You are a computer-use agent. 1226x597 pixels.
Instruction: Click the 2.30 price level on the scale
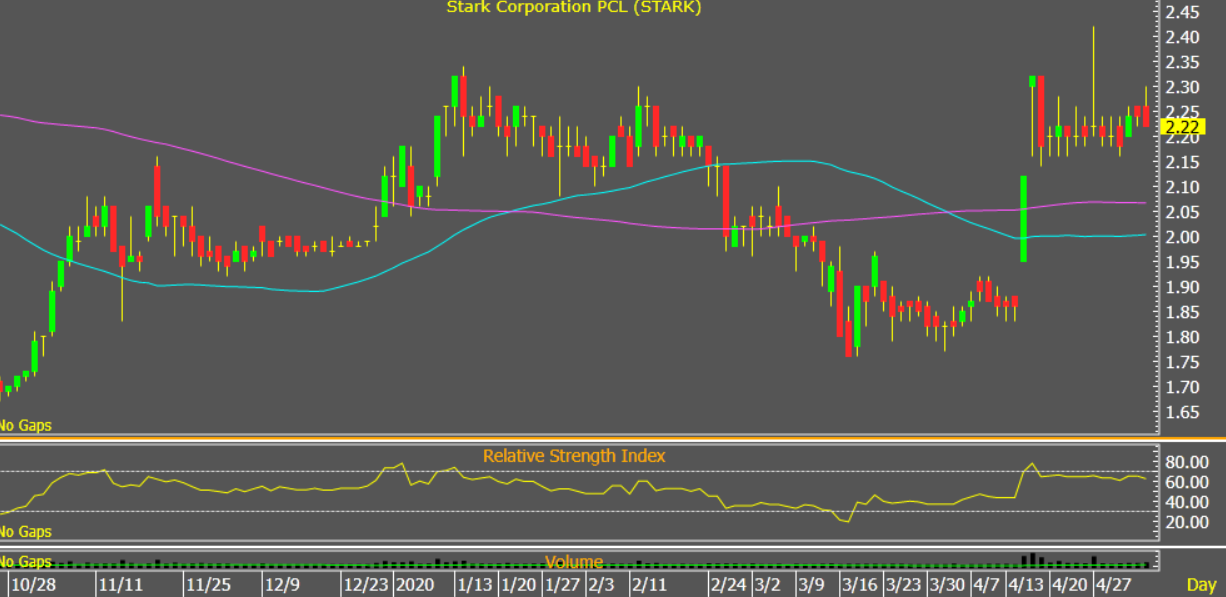[x=1183, y=88]
